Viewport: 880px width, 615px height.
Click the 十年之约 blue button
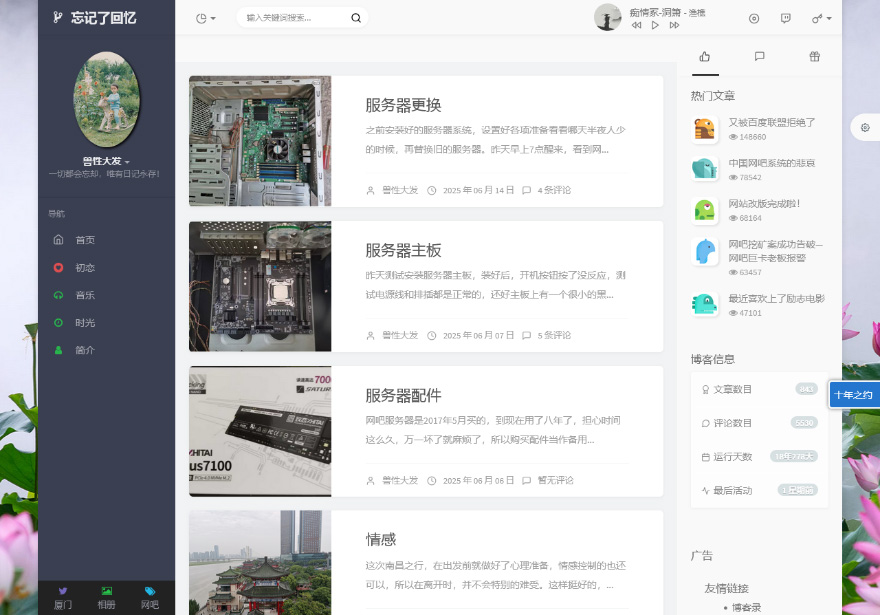point(853,395)
